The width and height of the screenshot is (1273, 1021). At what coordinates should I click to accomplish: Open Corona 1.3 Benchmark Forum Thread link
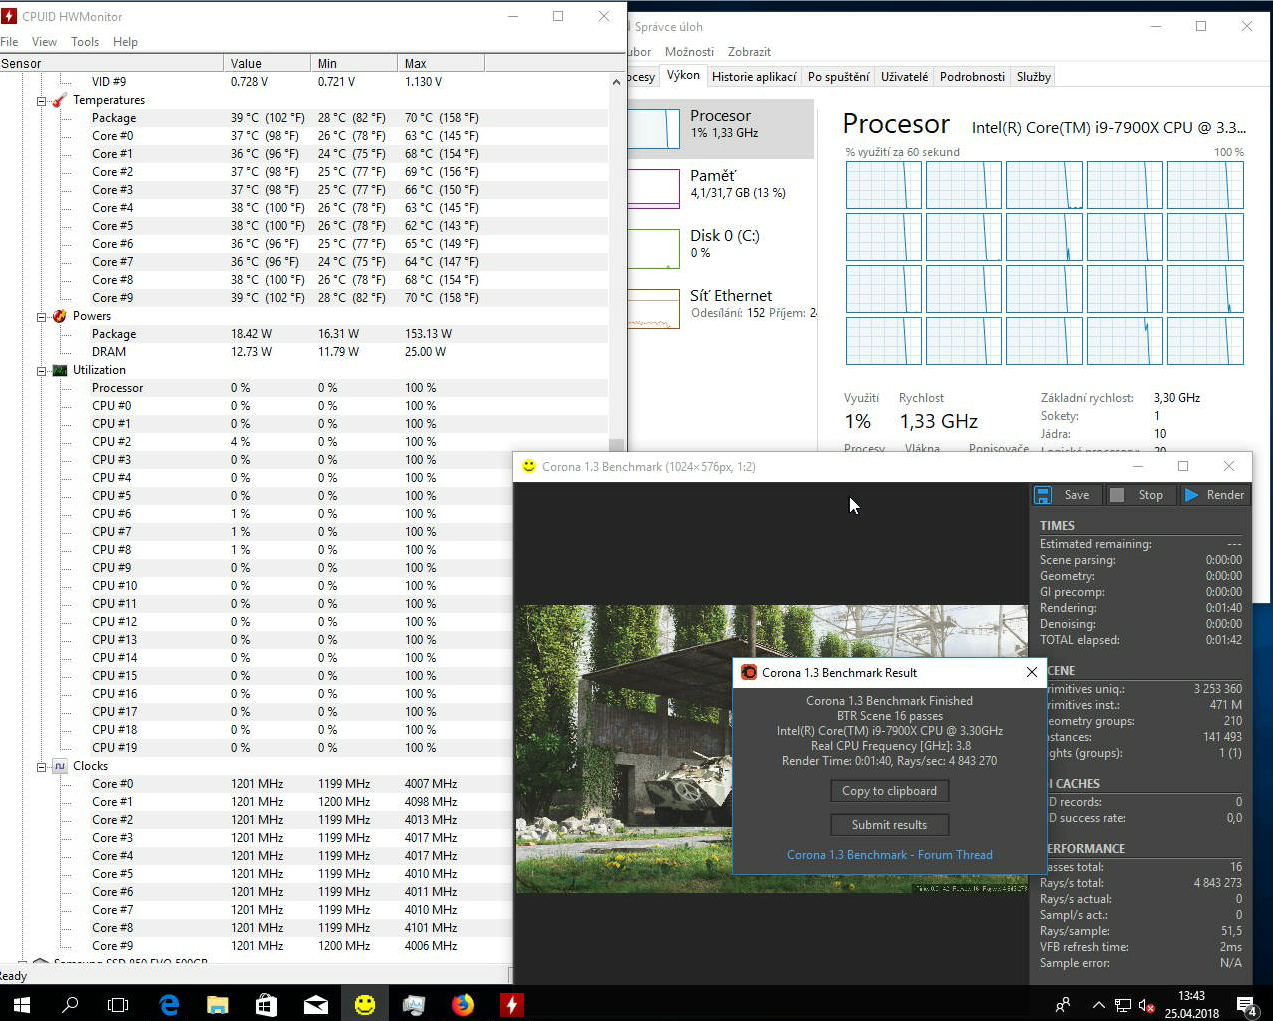(889, 855)
